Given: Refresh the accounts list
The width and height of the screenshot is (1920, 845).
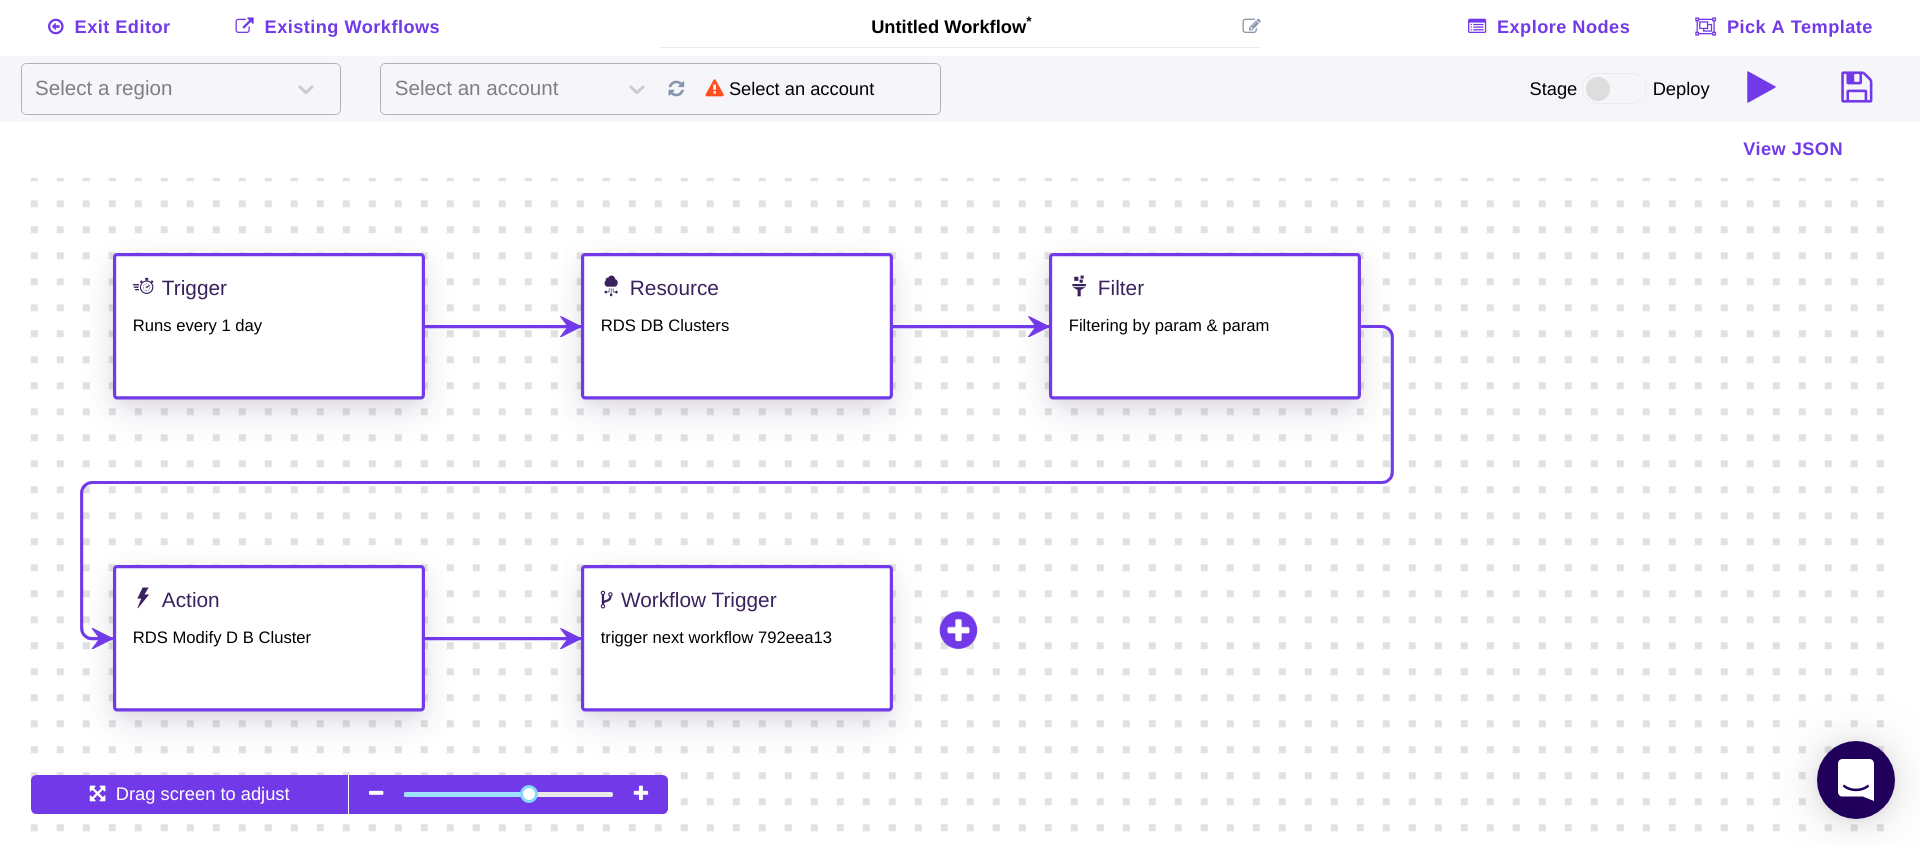Looking at the screenshot, I should tap(676, 89).
